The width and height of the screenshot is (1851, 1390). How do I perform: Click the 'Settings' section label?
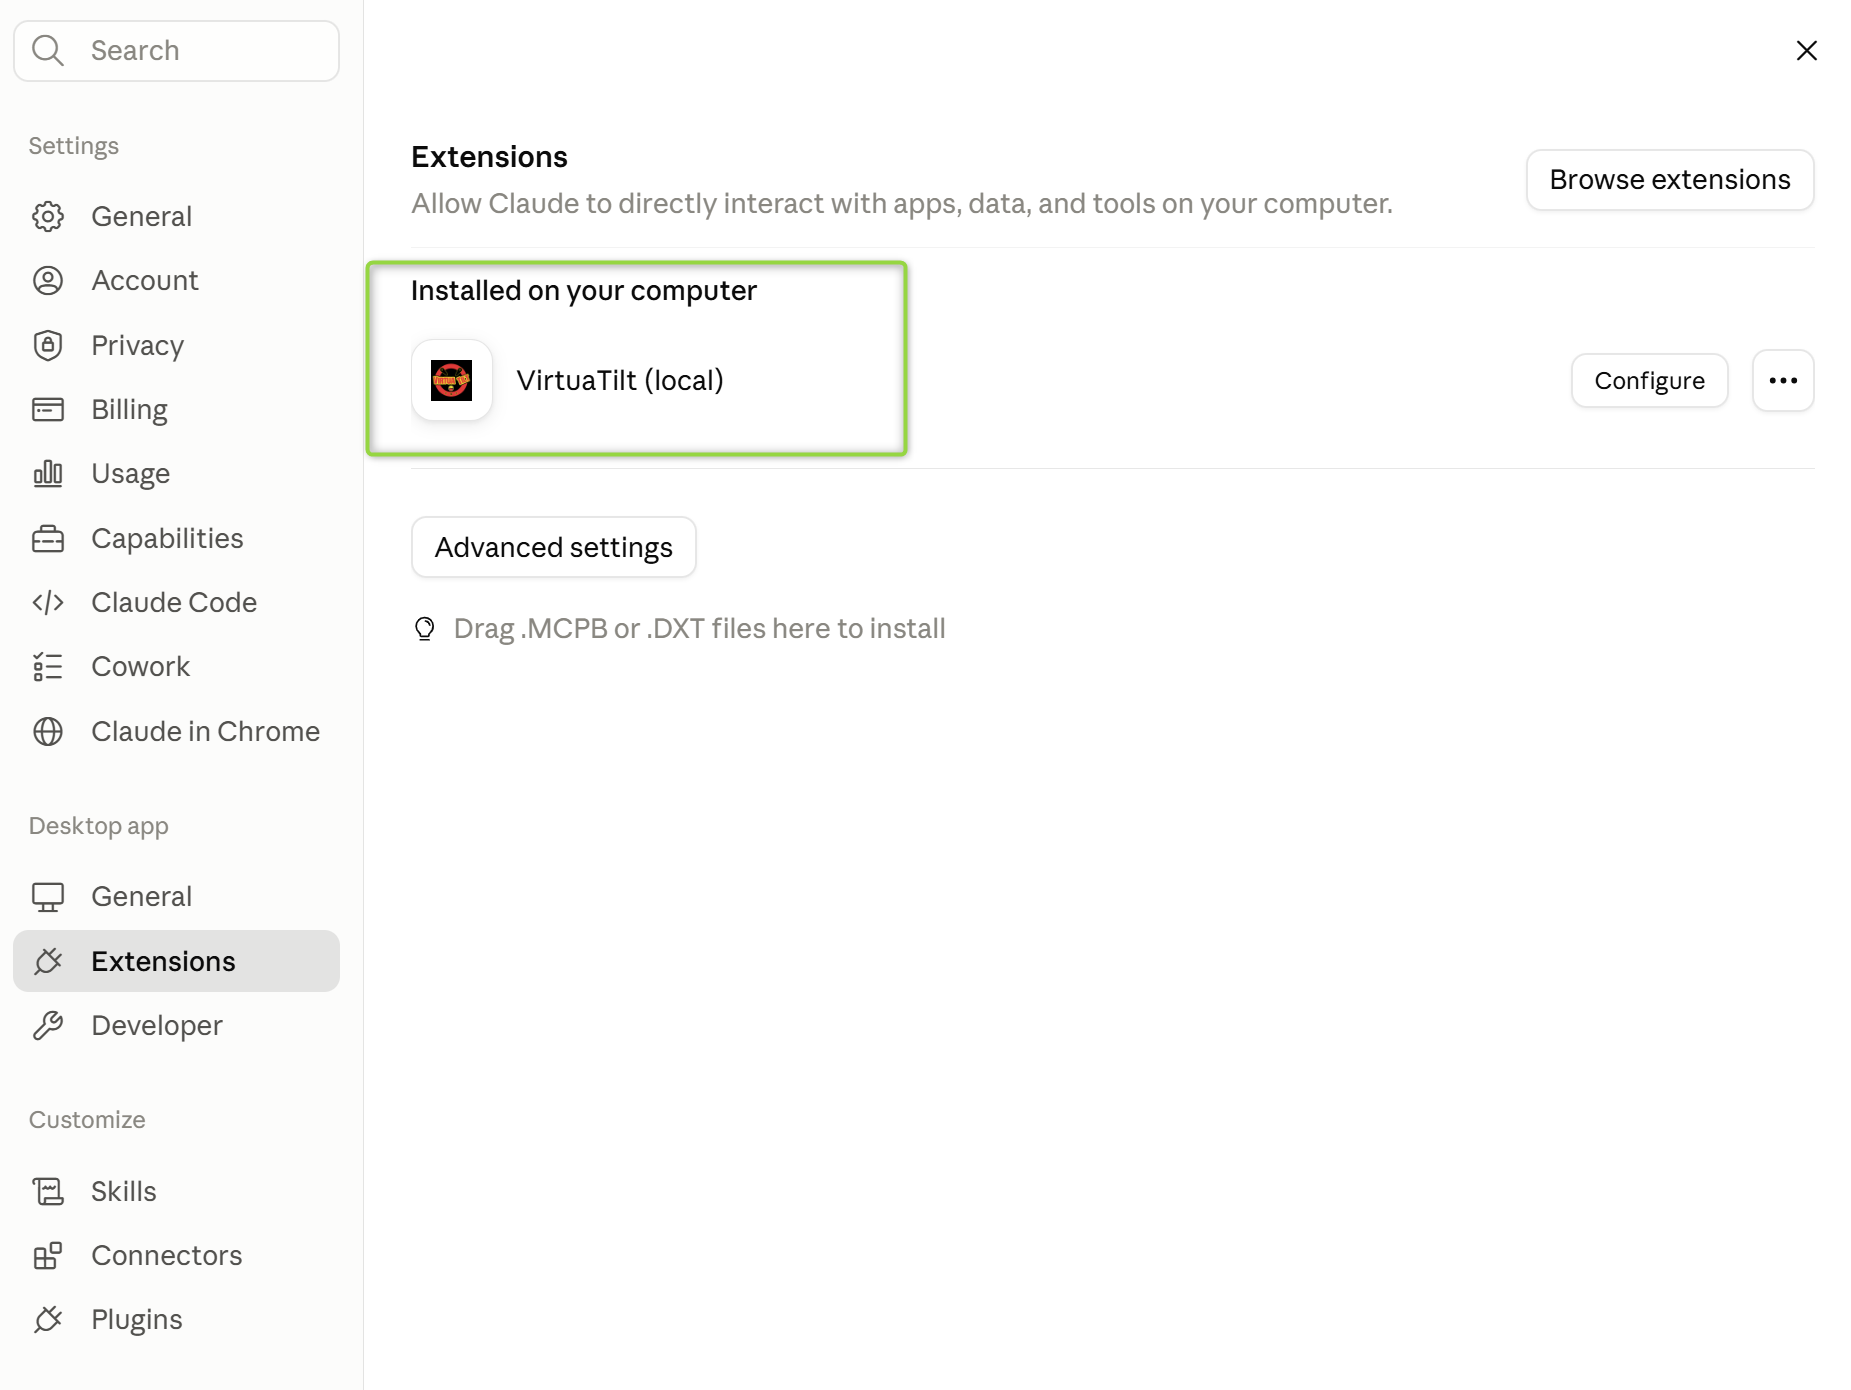[x=73, y=146]
